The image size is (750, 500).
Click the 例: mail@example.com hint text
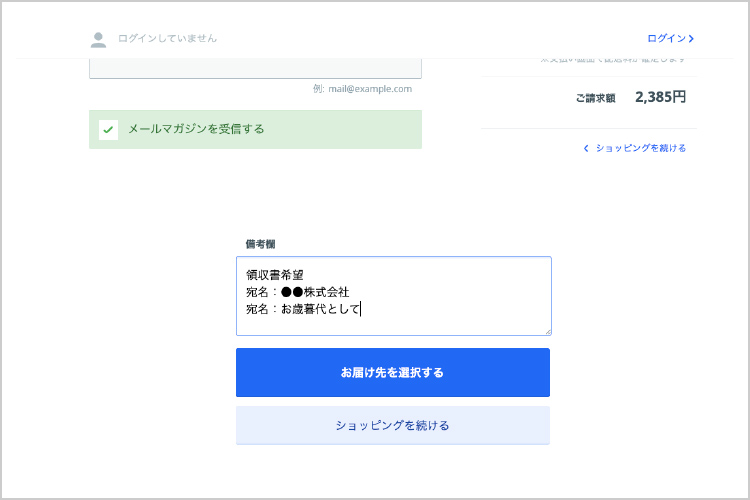pos(363,89)
